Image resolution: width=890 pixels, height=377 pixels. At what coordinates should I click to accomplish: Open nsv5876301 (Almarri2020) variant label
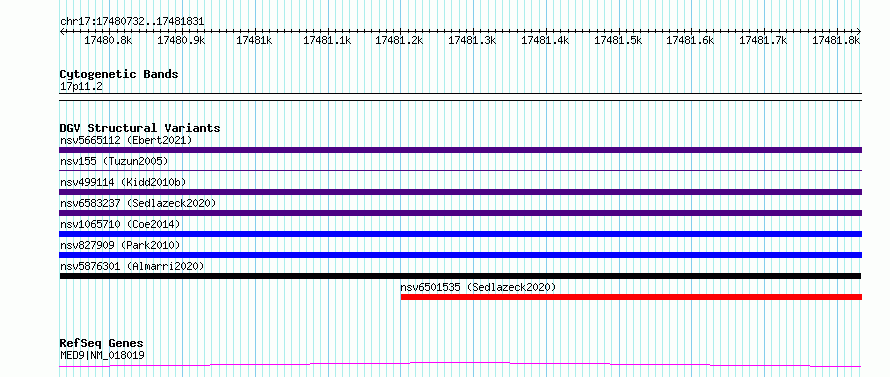click(132, 266)
